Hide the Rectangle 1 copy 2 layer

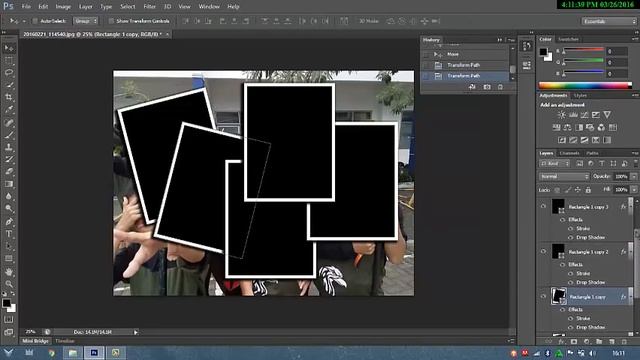(543, 251)
